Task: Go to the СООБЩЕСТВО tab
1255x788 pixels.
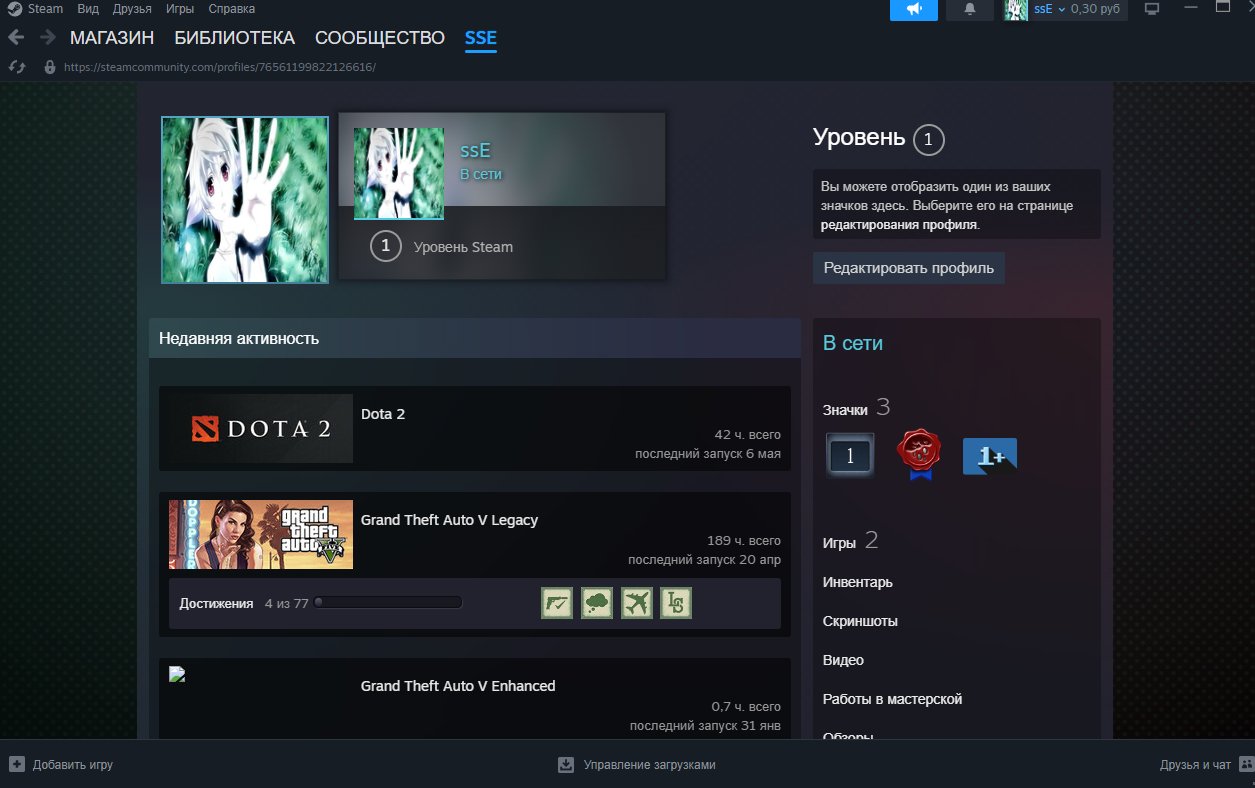Action: (380, 38)
